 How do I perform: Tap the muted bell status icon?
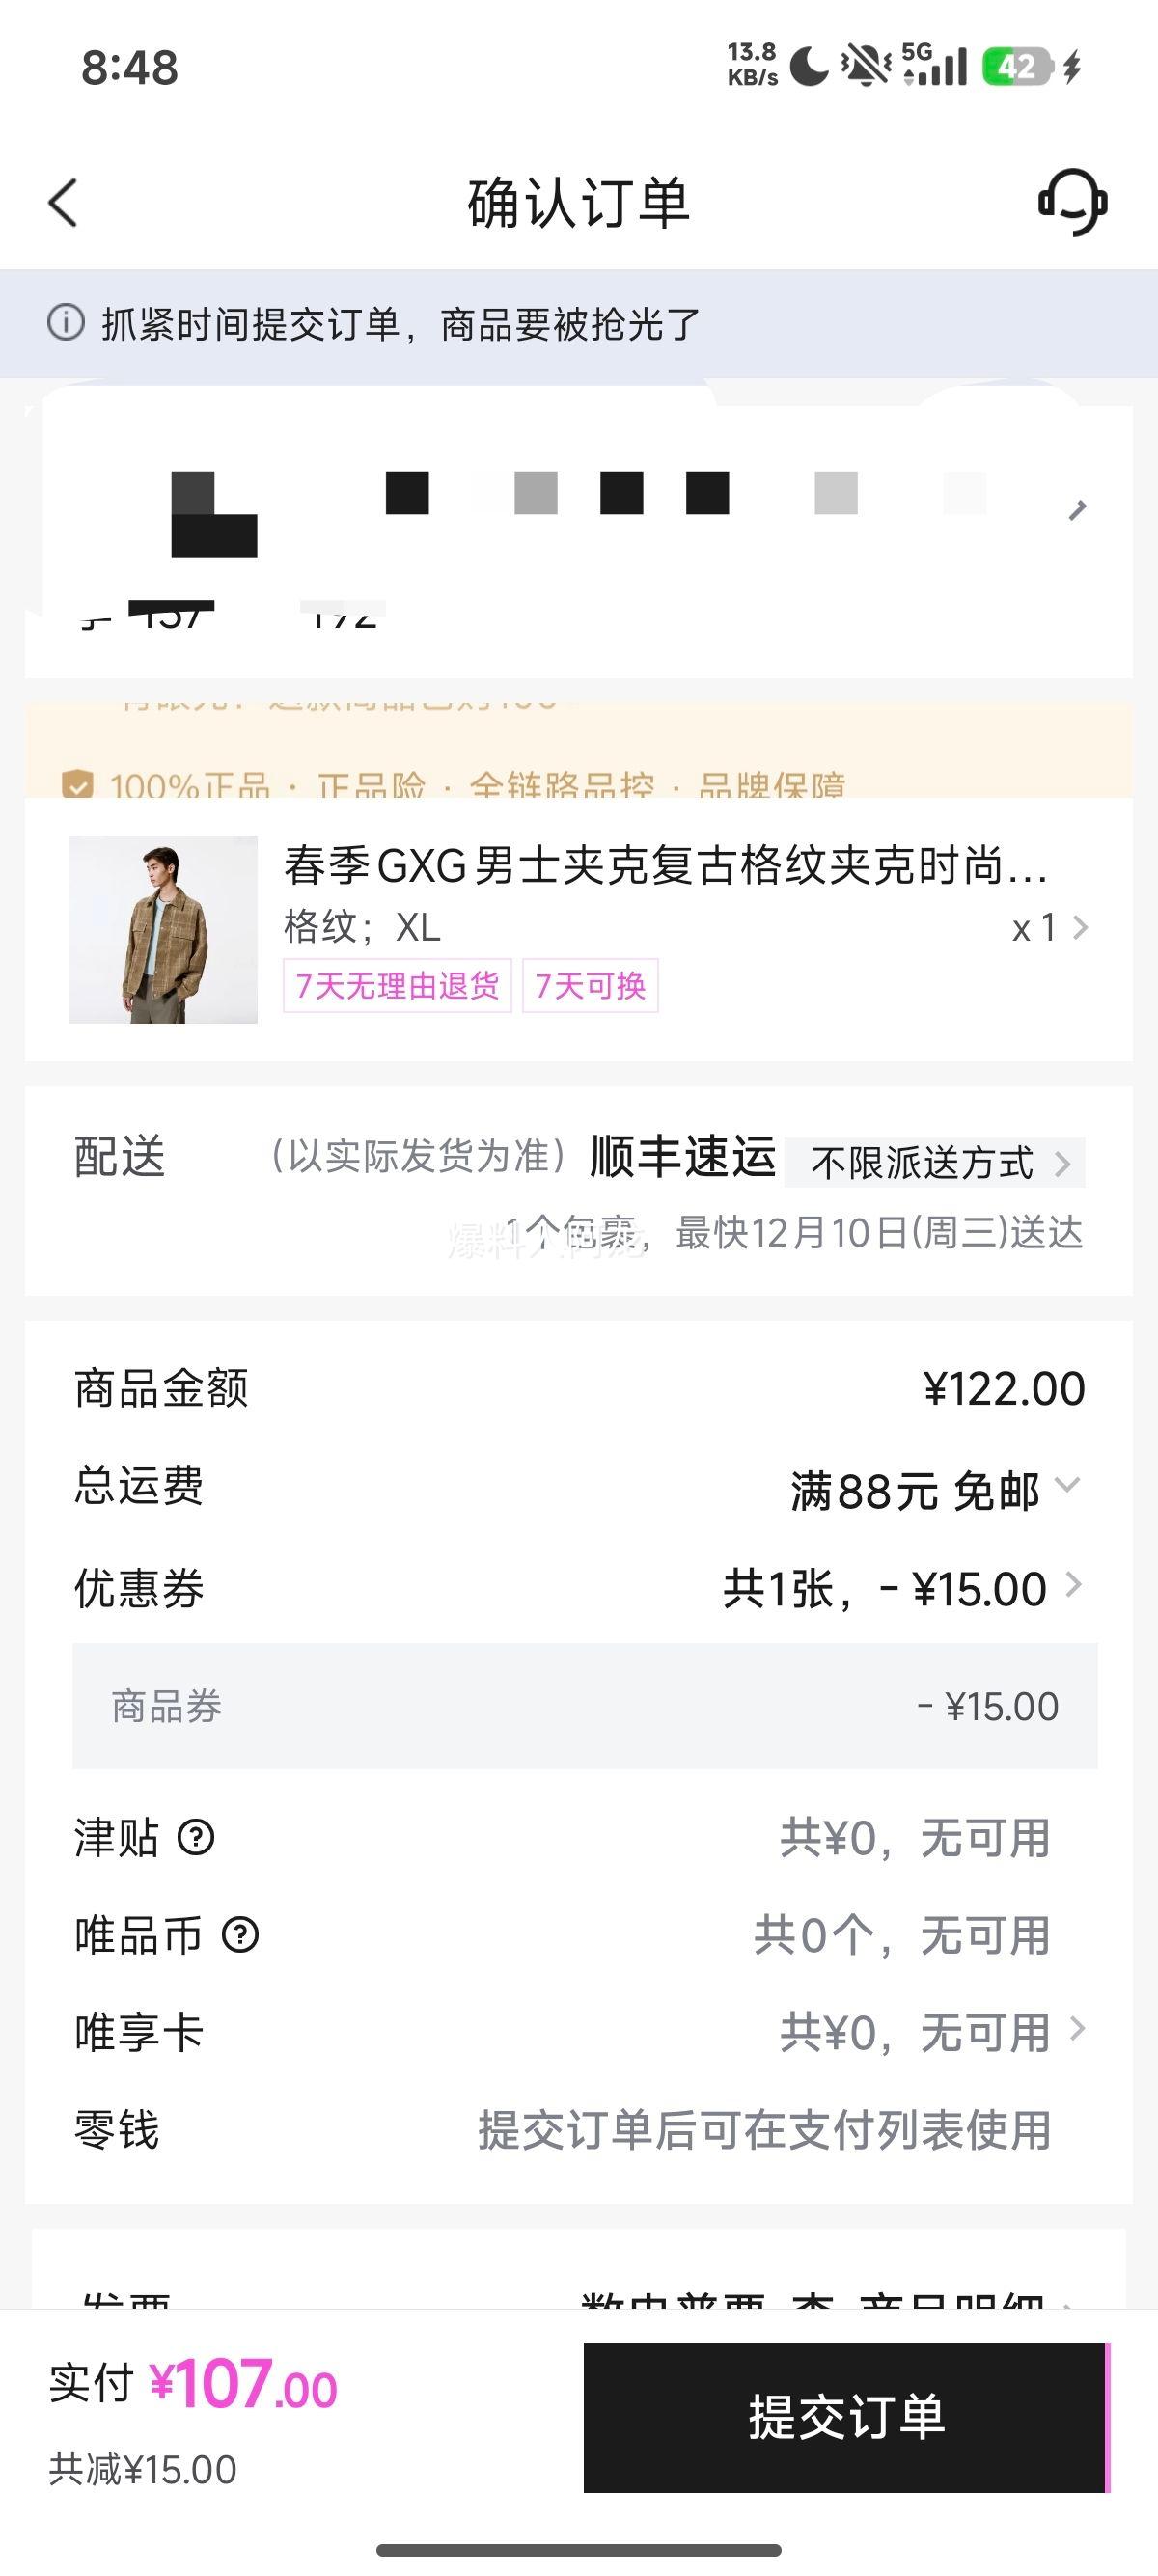point(865,67)
